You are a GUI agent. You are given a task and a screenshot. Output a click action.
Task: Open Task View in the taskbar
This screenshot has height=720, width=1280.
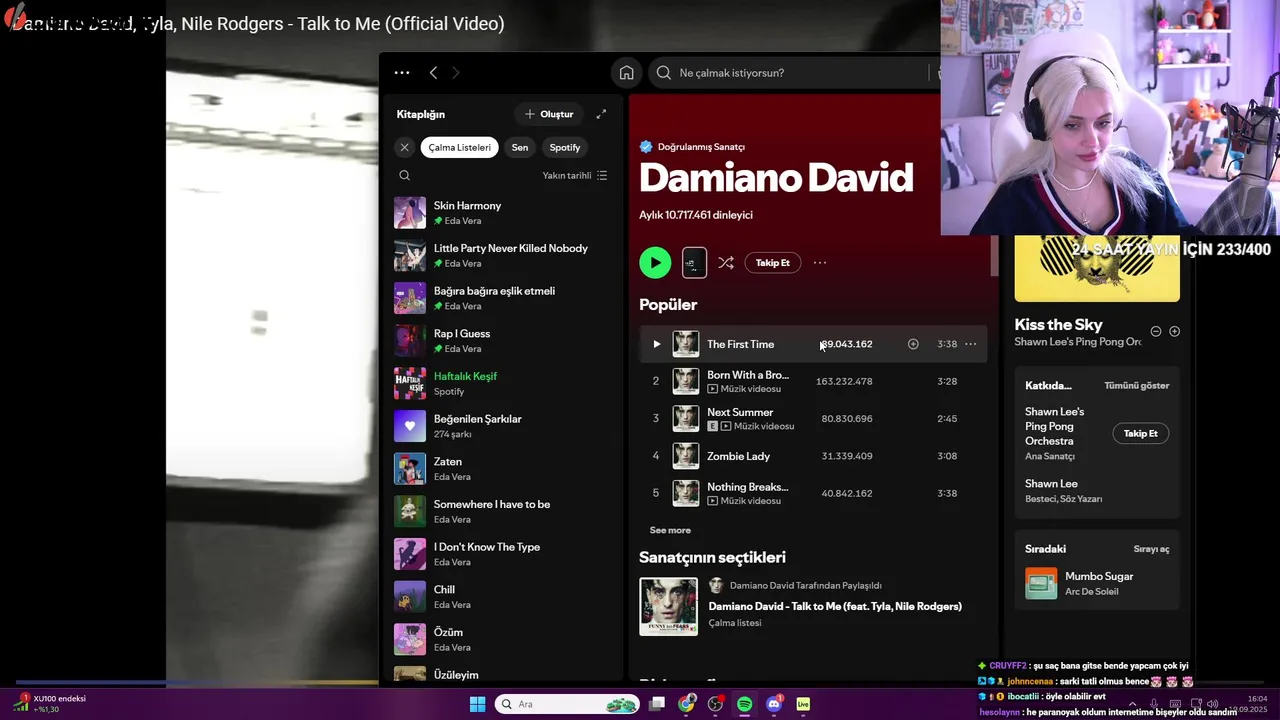[657, 704]
